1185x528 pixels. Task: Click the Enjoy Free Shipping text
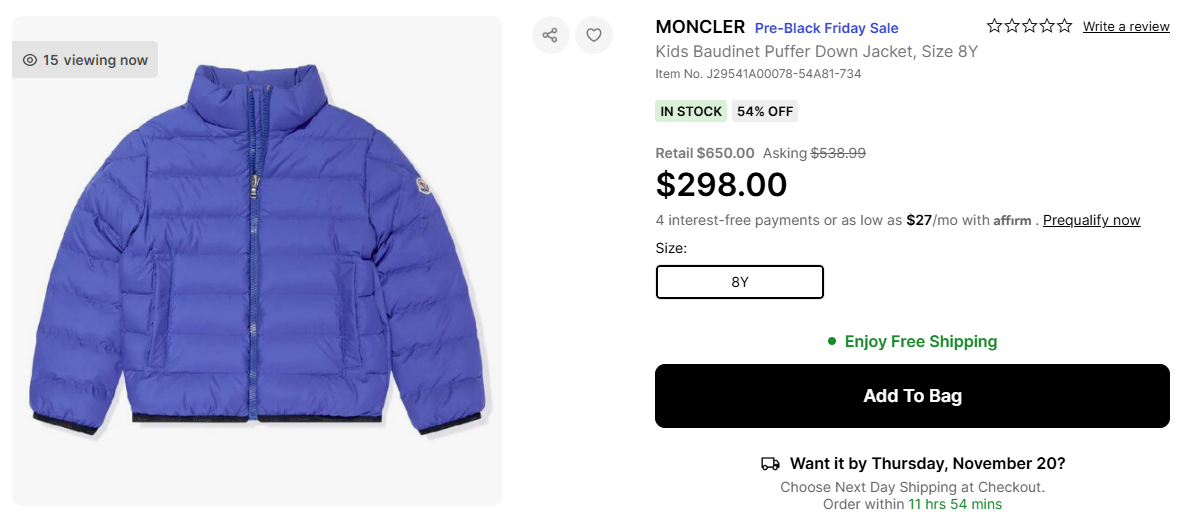(920, 342)
